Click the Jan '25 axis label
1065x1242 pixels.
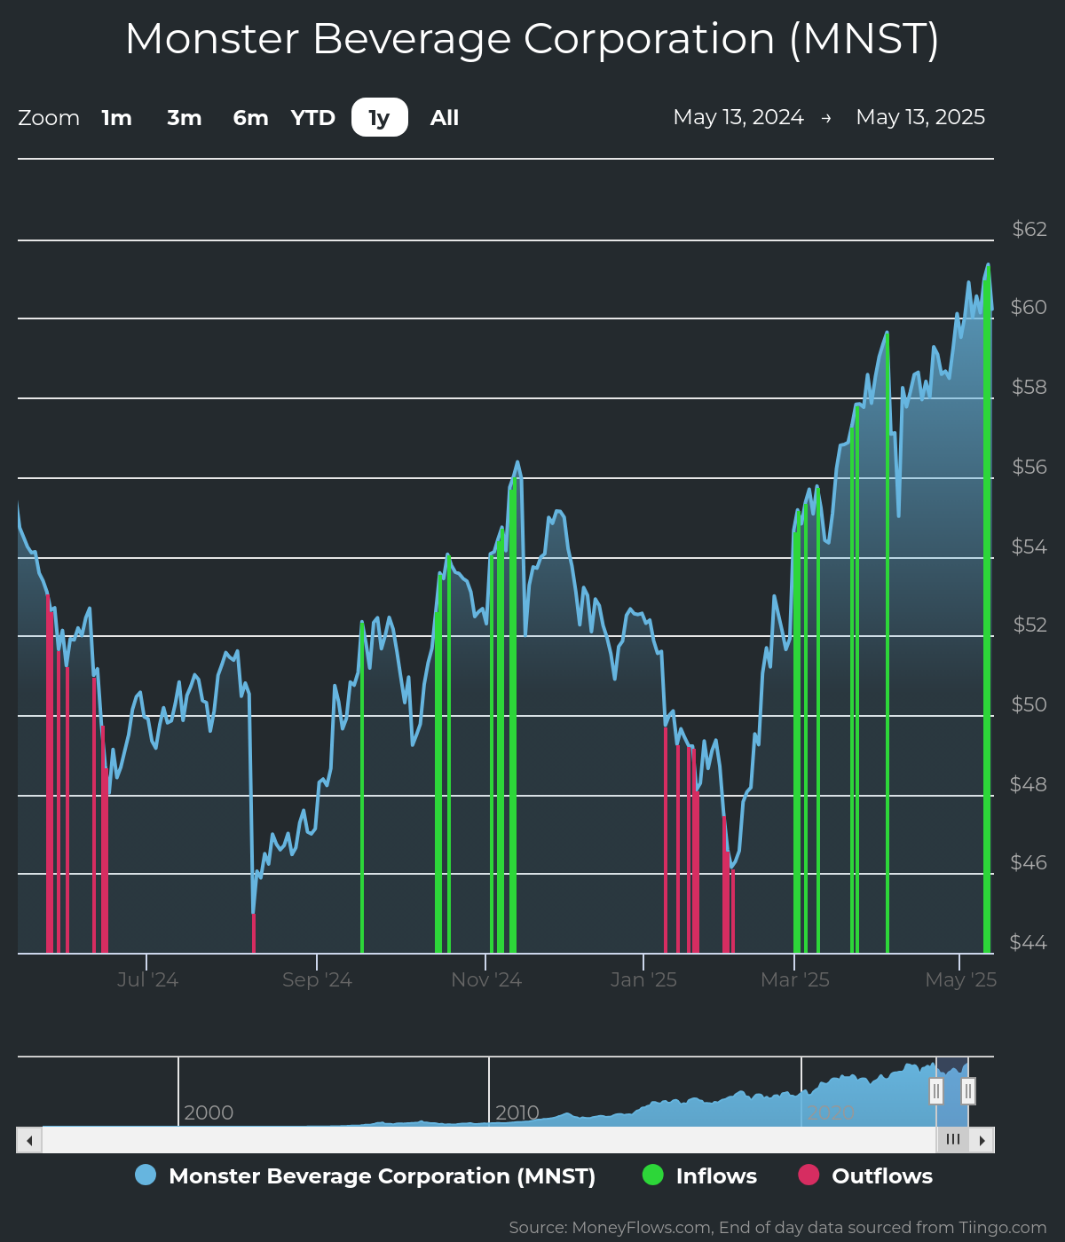(644, 980)
